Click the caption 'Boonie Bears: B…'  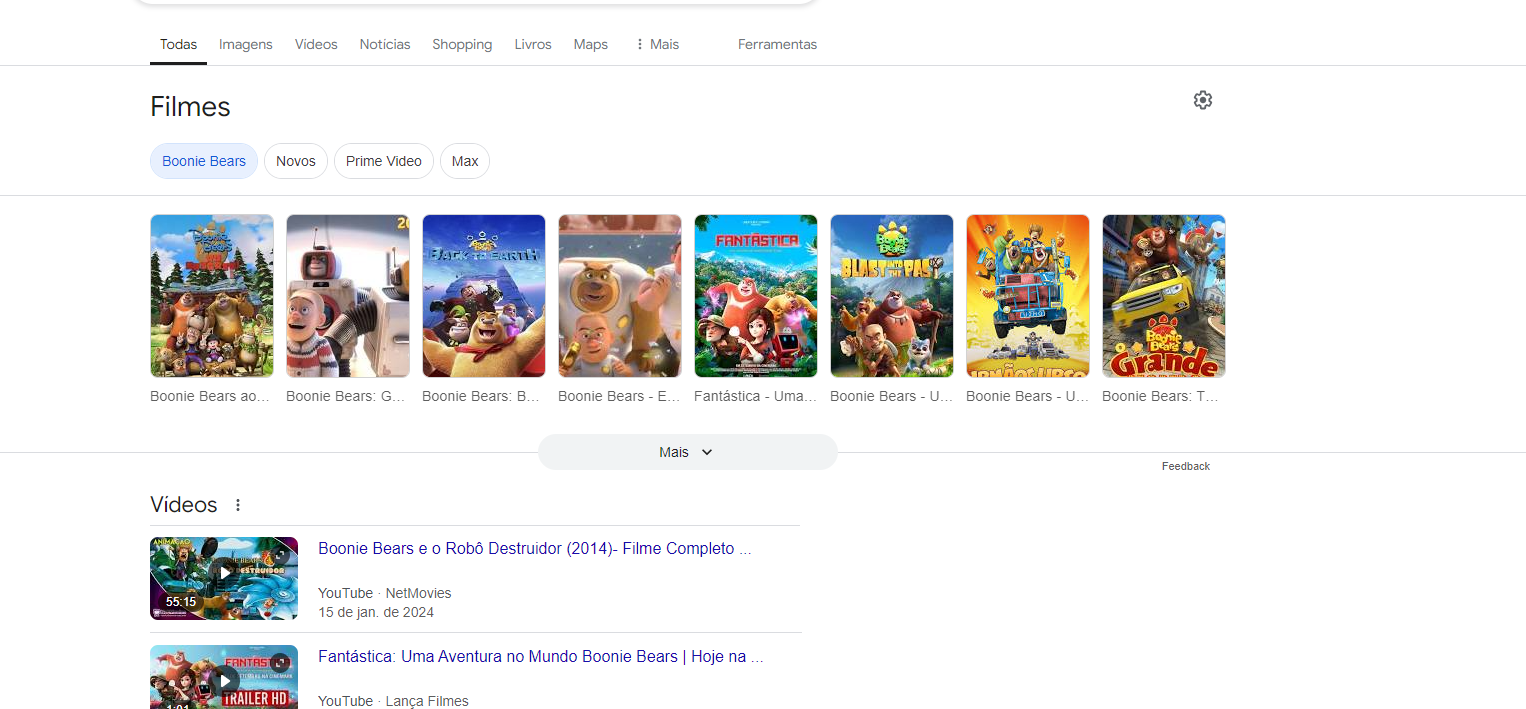point(481,396)
